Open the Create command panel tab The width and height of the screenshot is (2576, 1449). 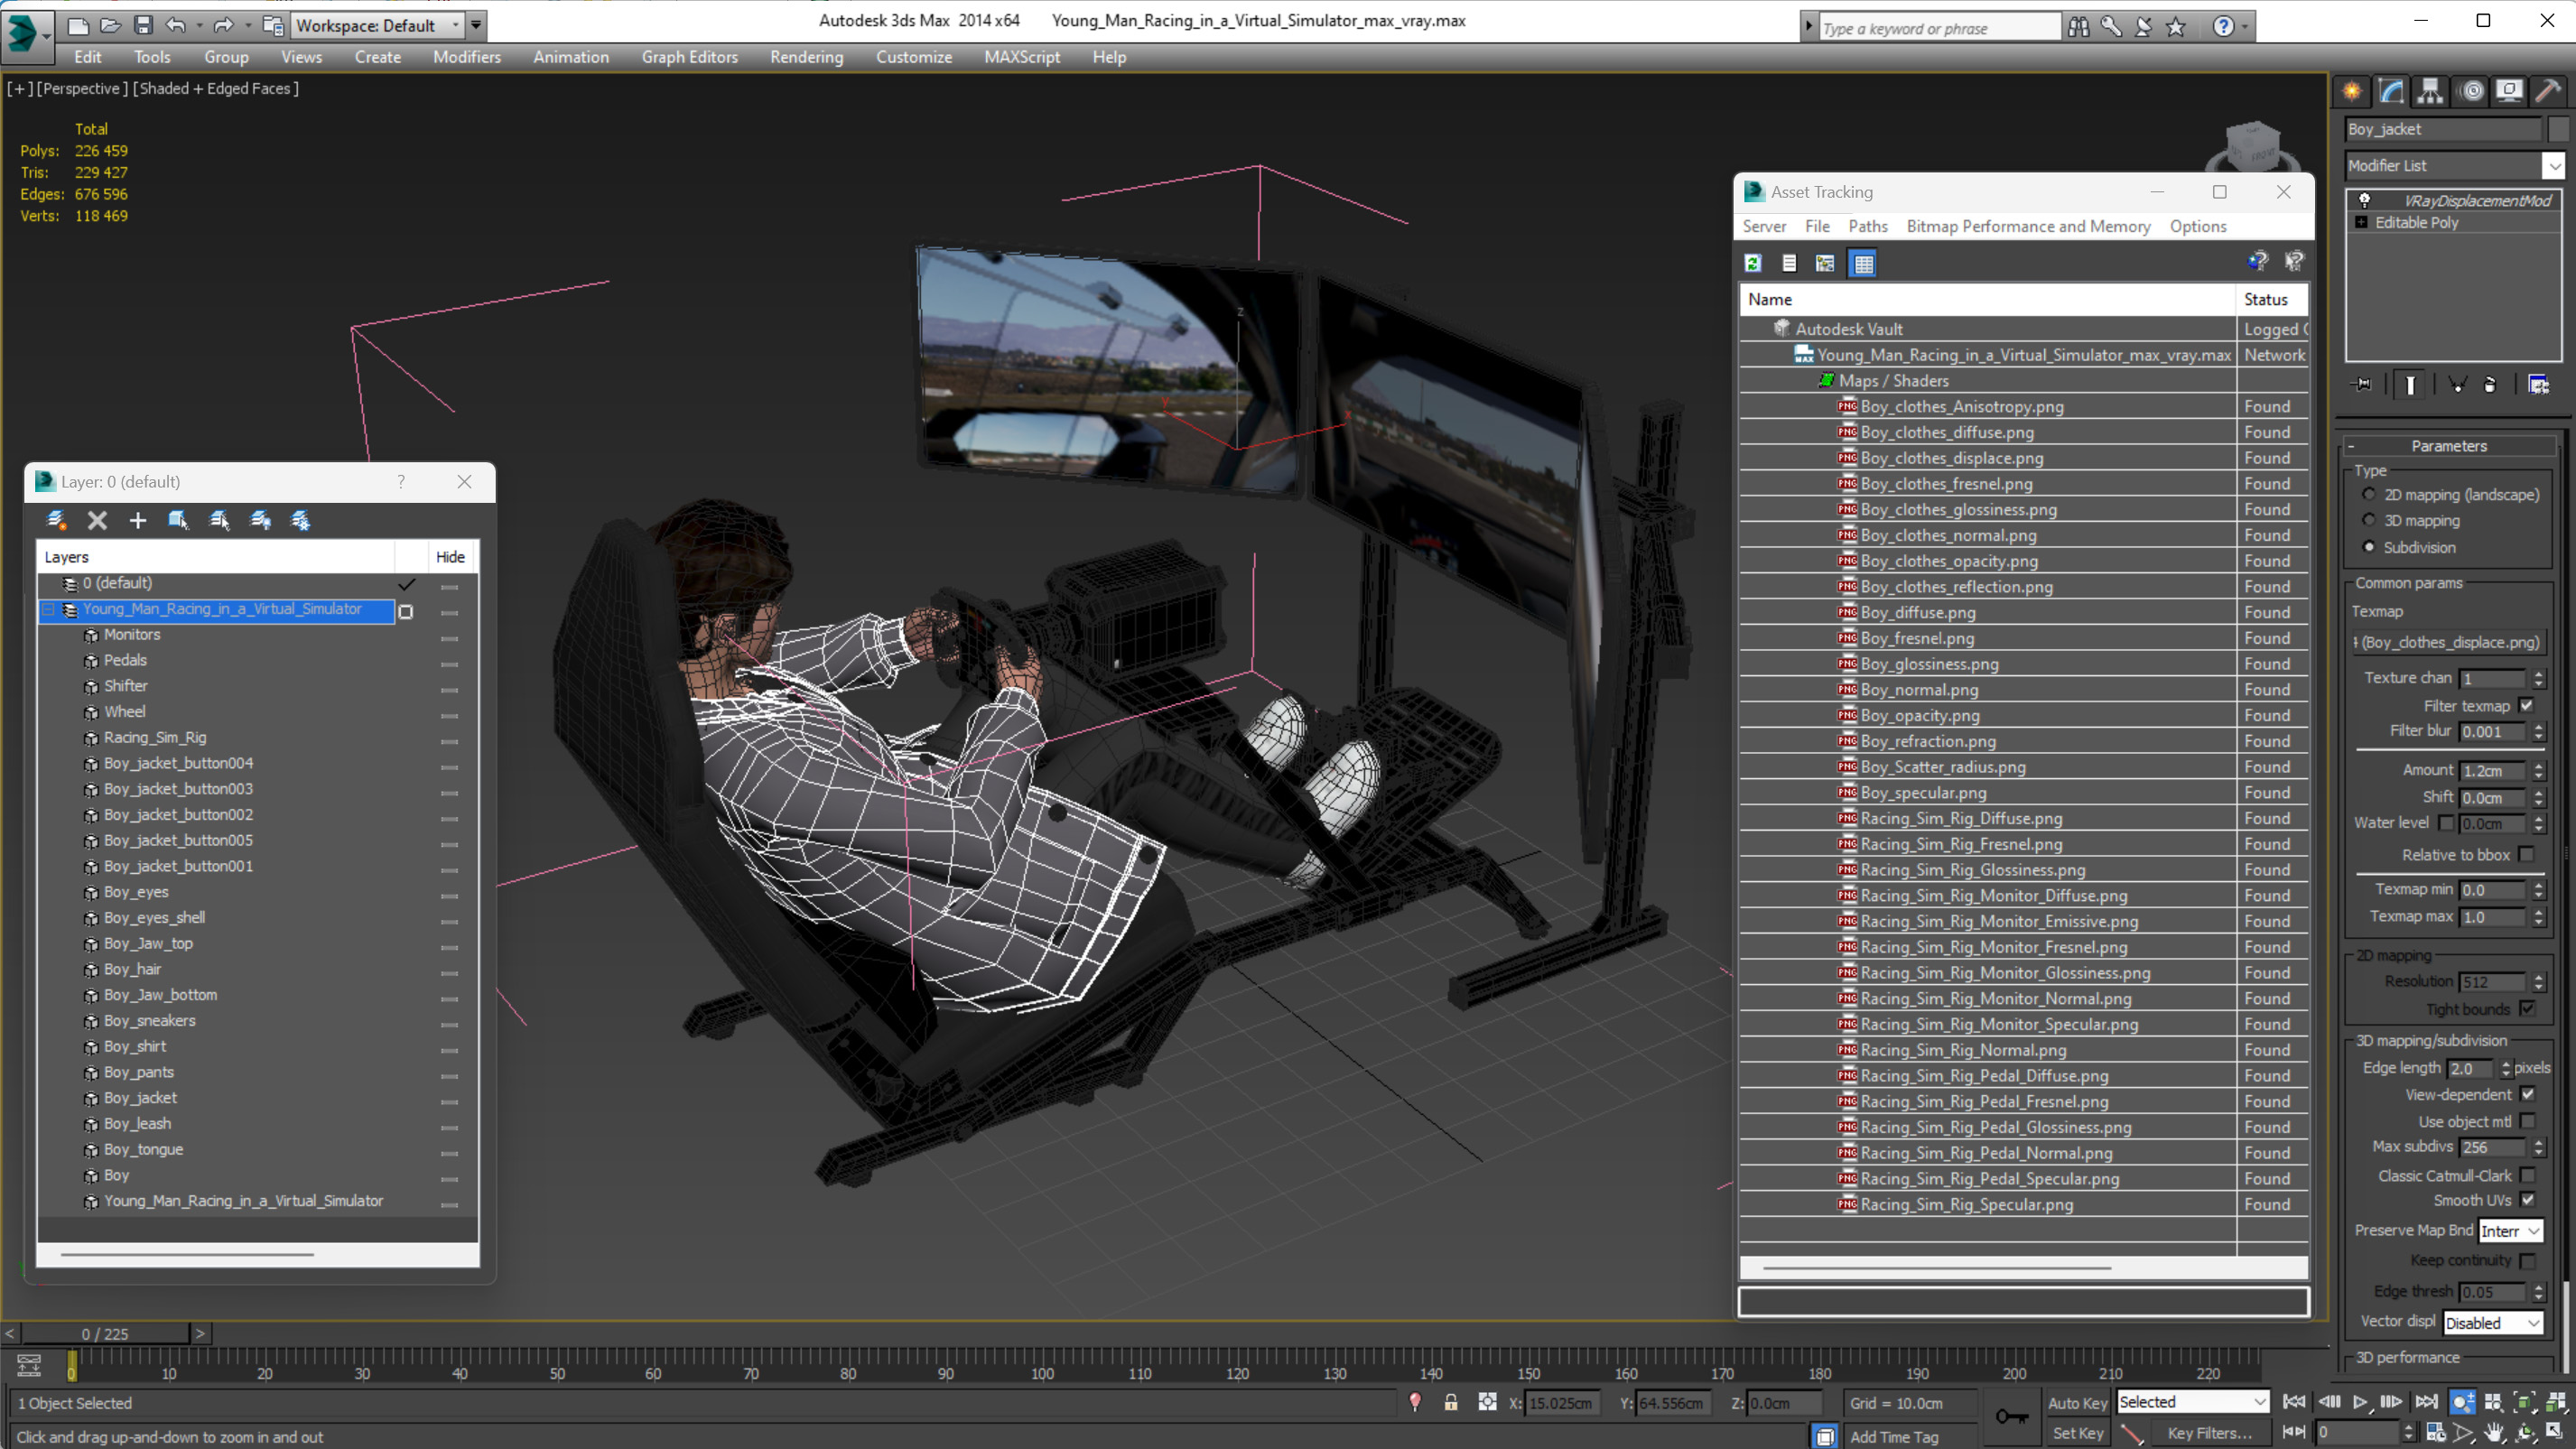[2352, 91]
